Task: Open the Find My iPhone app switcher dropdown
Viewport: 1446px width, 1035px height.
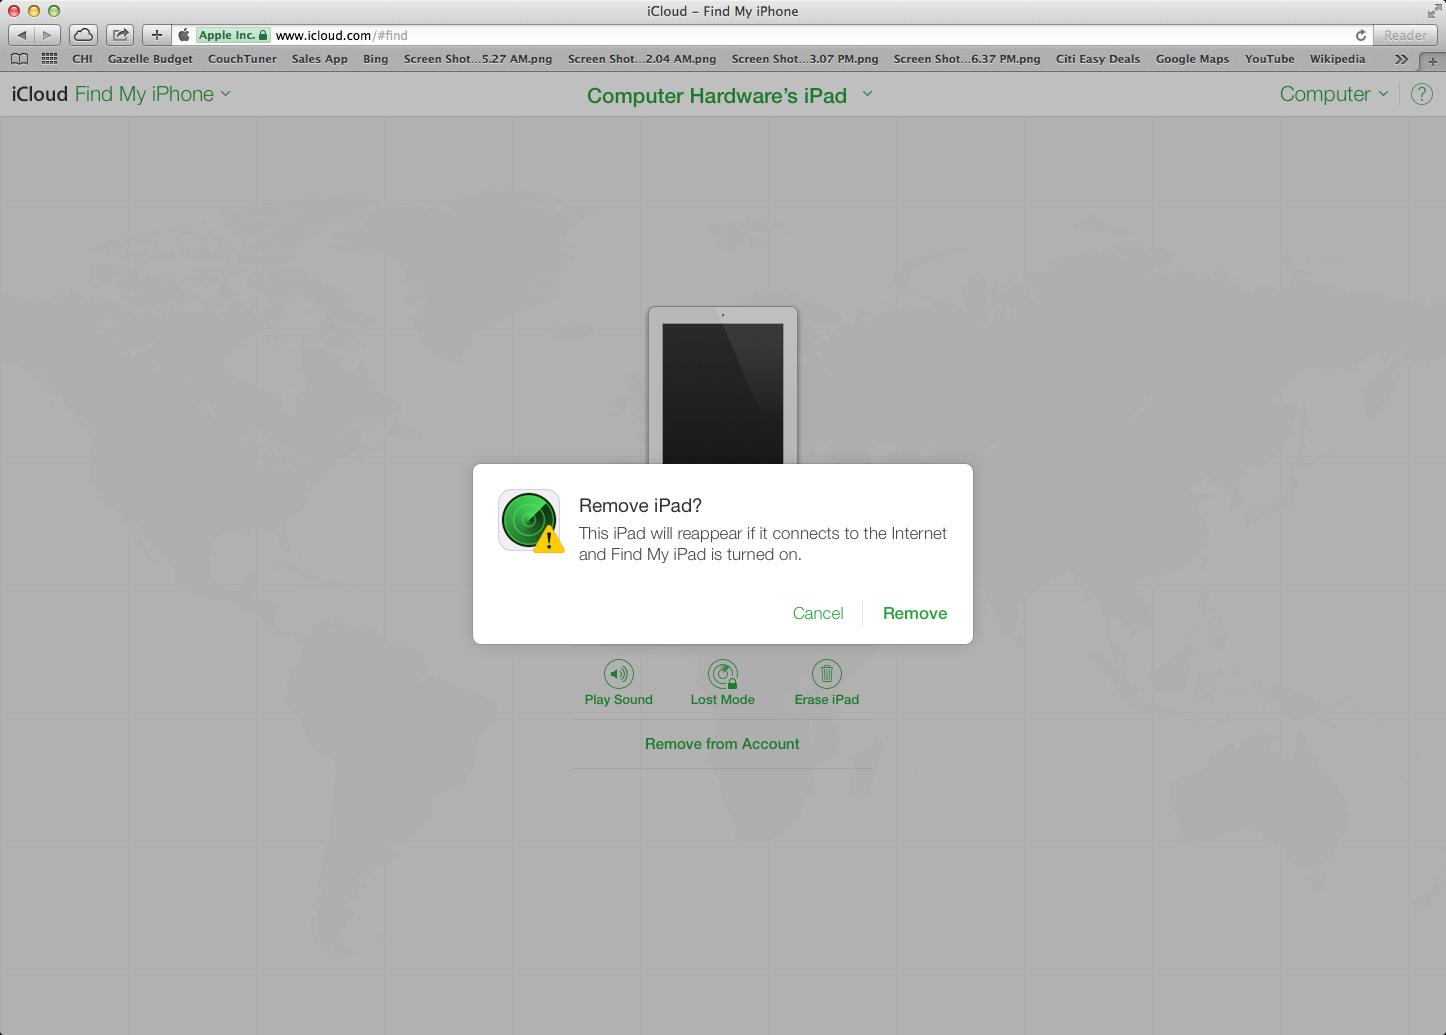Action: point(153,94)
